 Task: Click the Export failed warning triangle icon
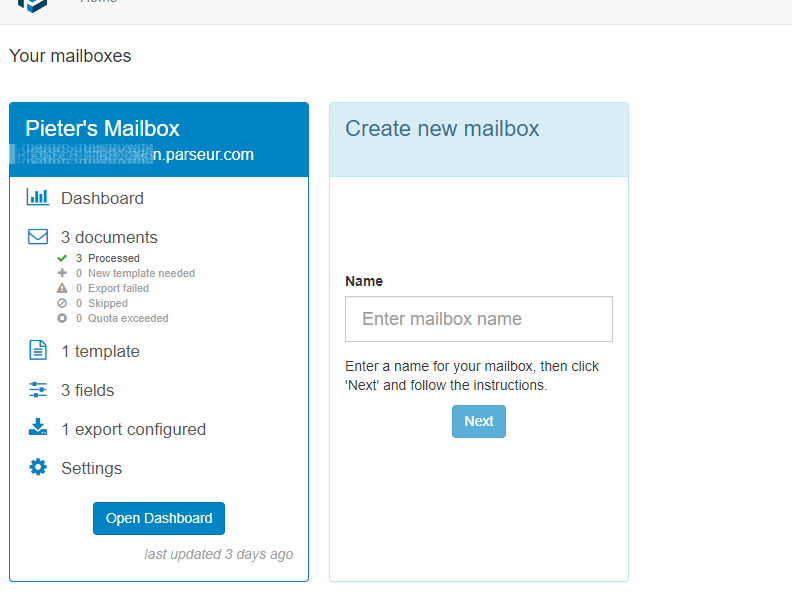(62, 288)
